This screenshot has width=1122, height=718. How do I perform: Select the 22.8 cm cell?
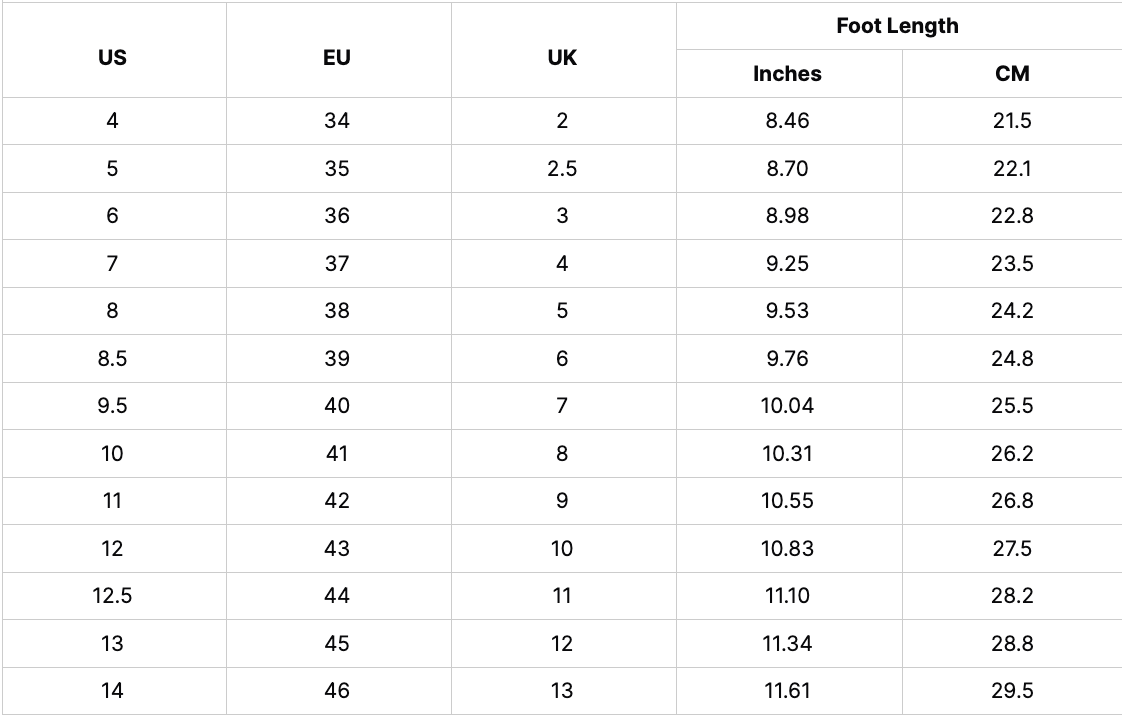(1012, 216)
